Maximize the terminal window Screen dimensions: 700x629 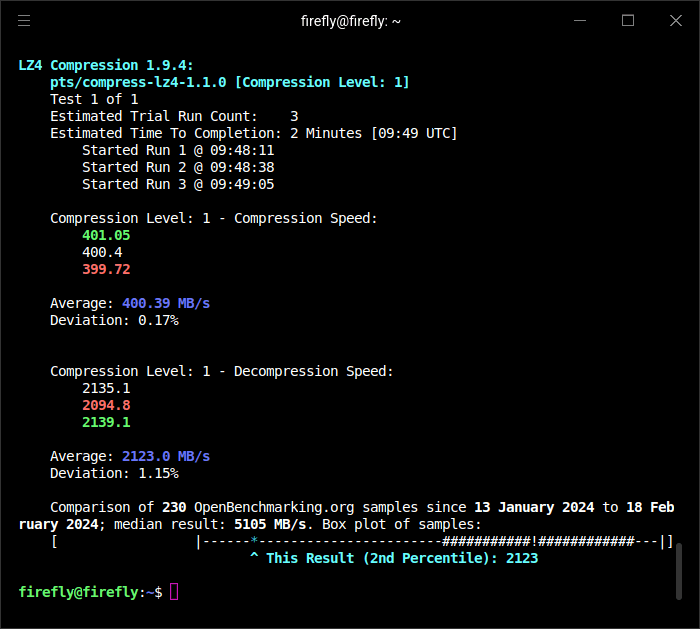click(628, 21)
